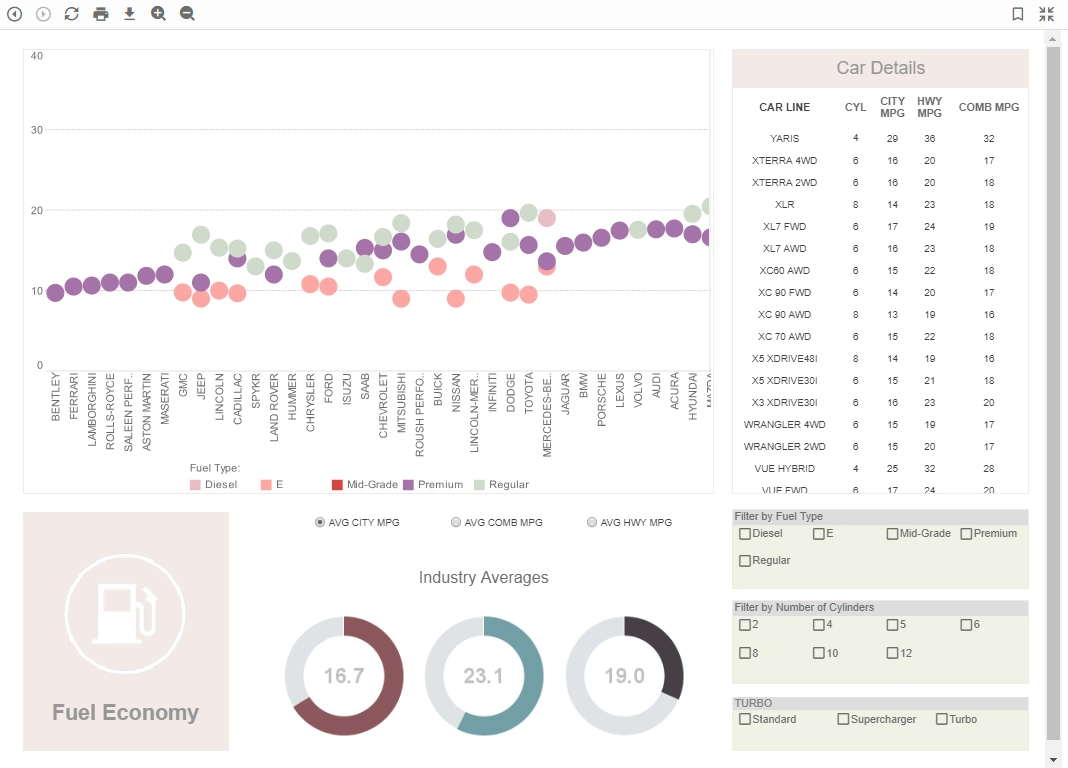
Task: Select the AVG COMB MPG radio button
Action: tap(455, 521)
